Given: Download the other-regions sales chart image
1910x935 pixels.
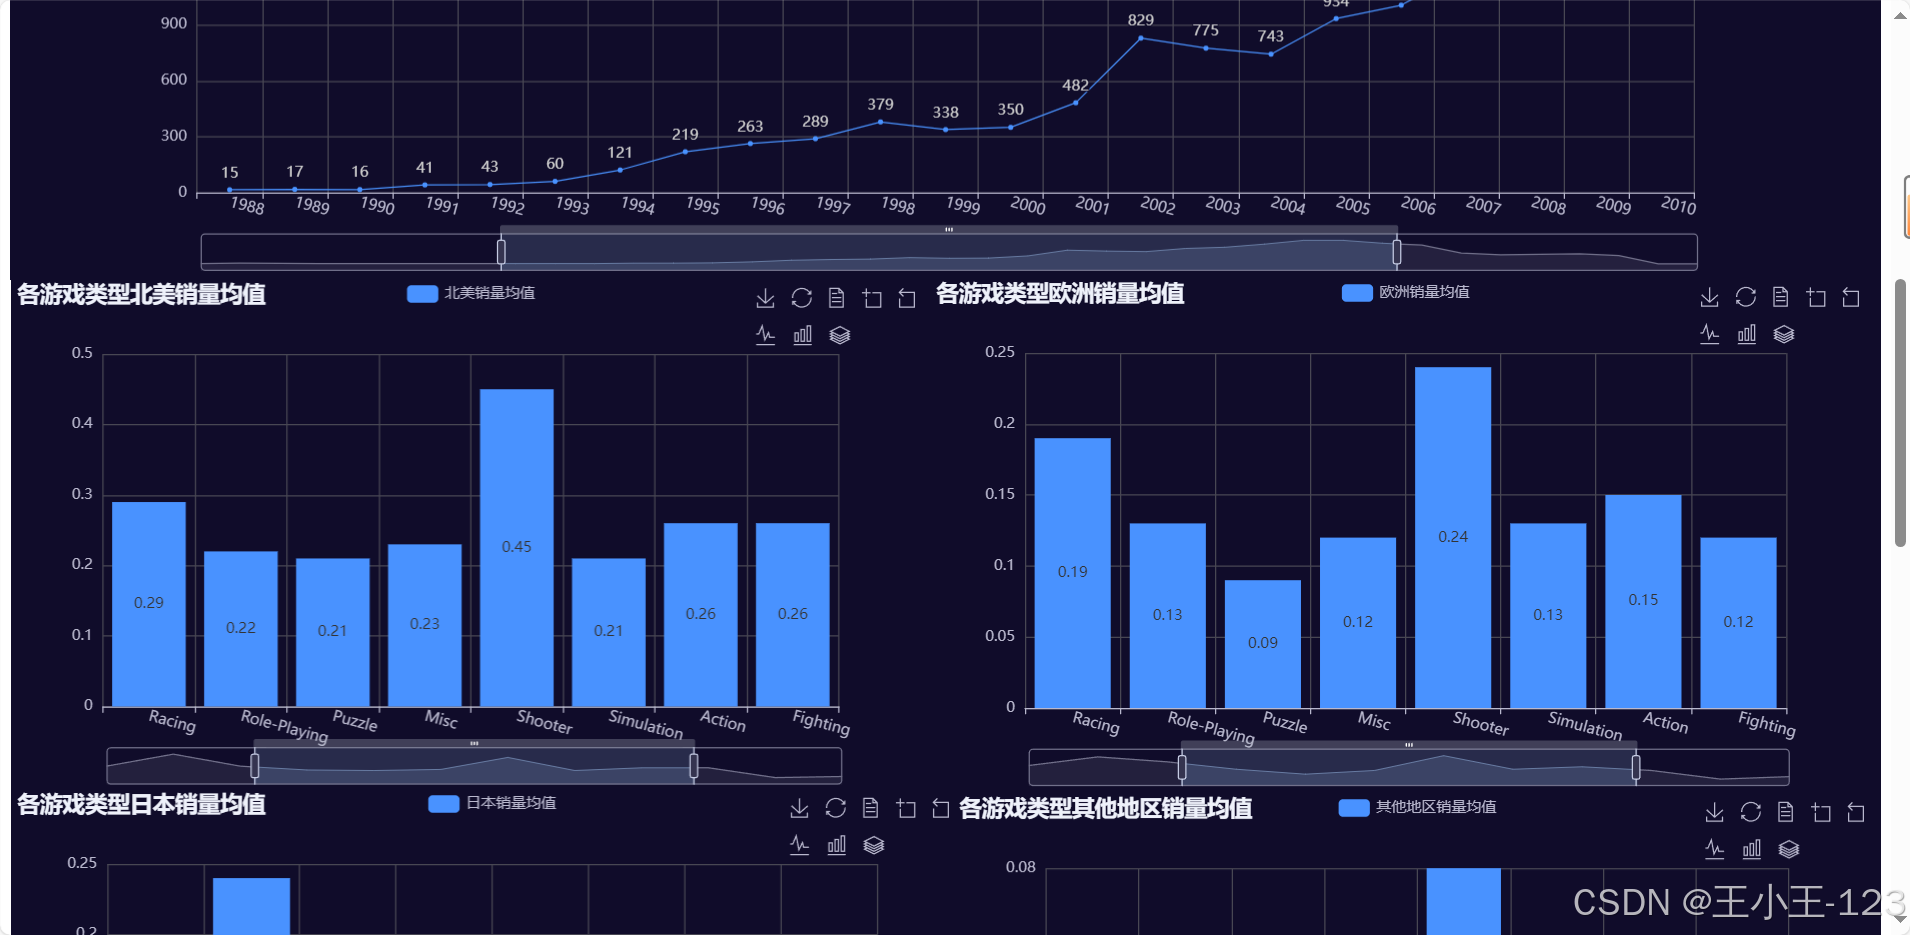Looking at the screenshot, I should [x=1714, y=812].
